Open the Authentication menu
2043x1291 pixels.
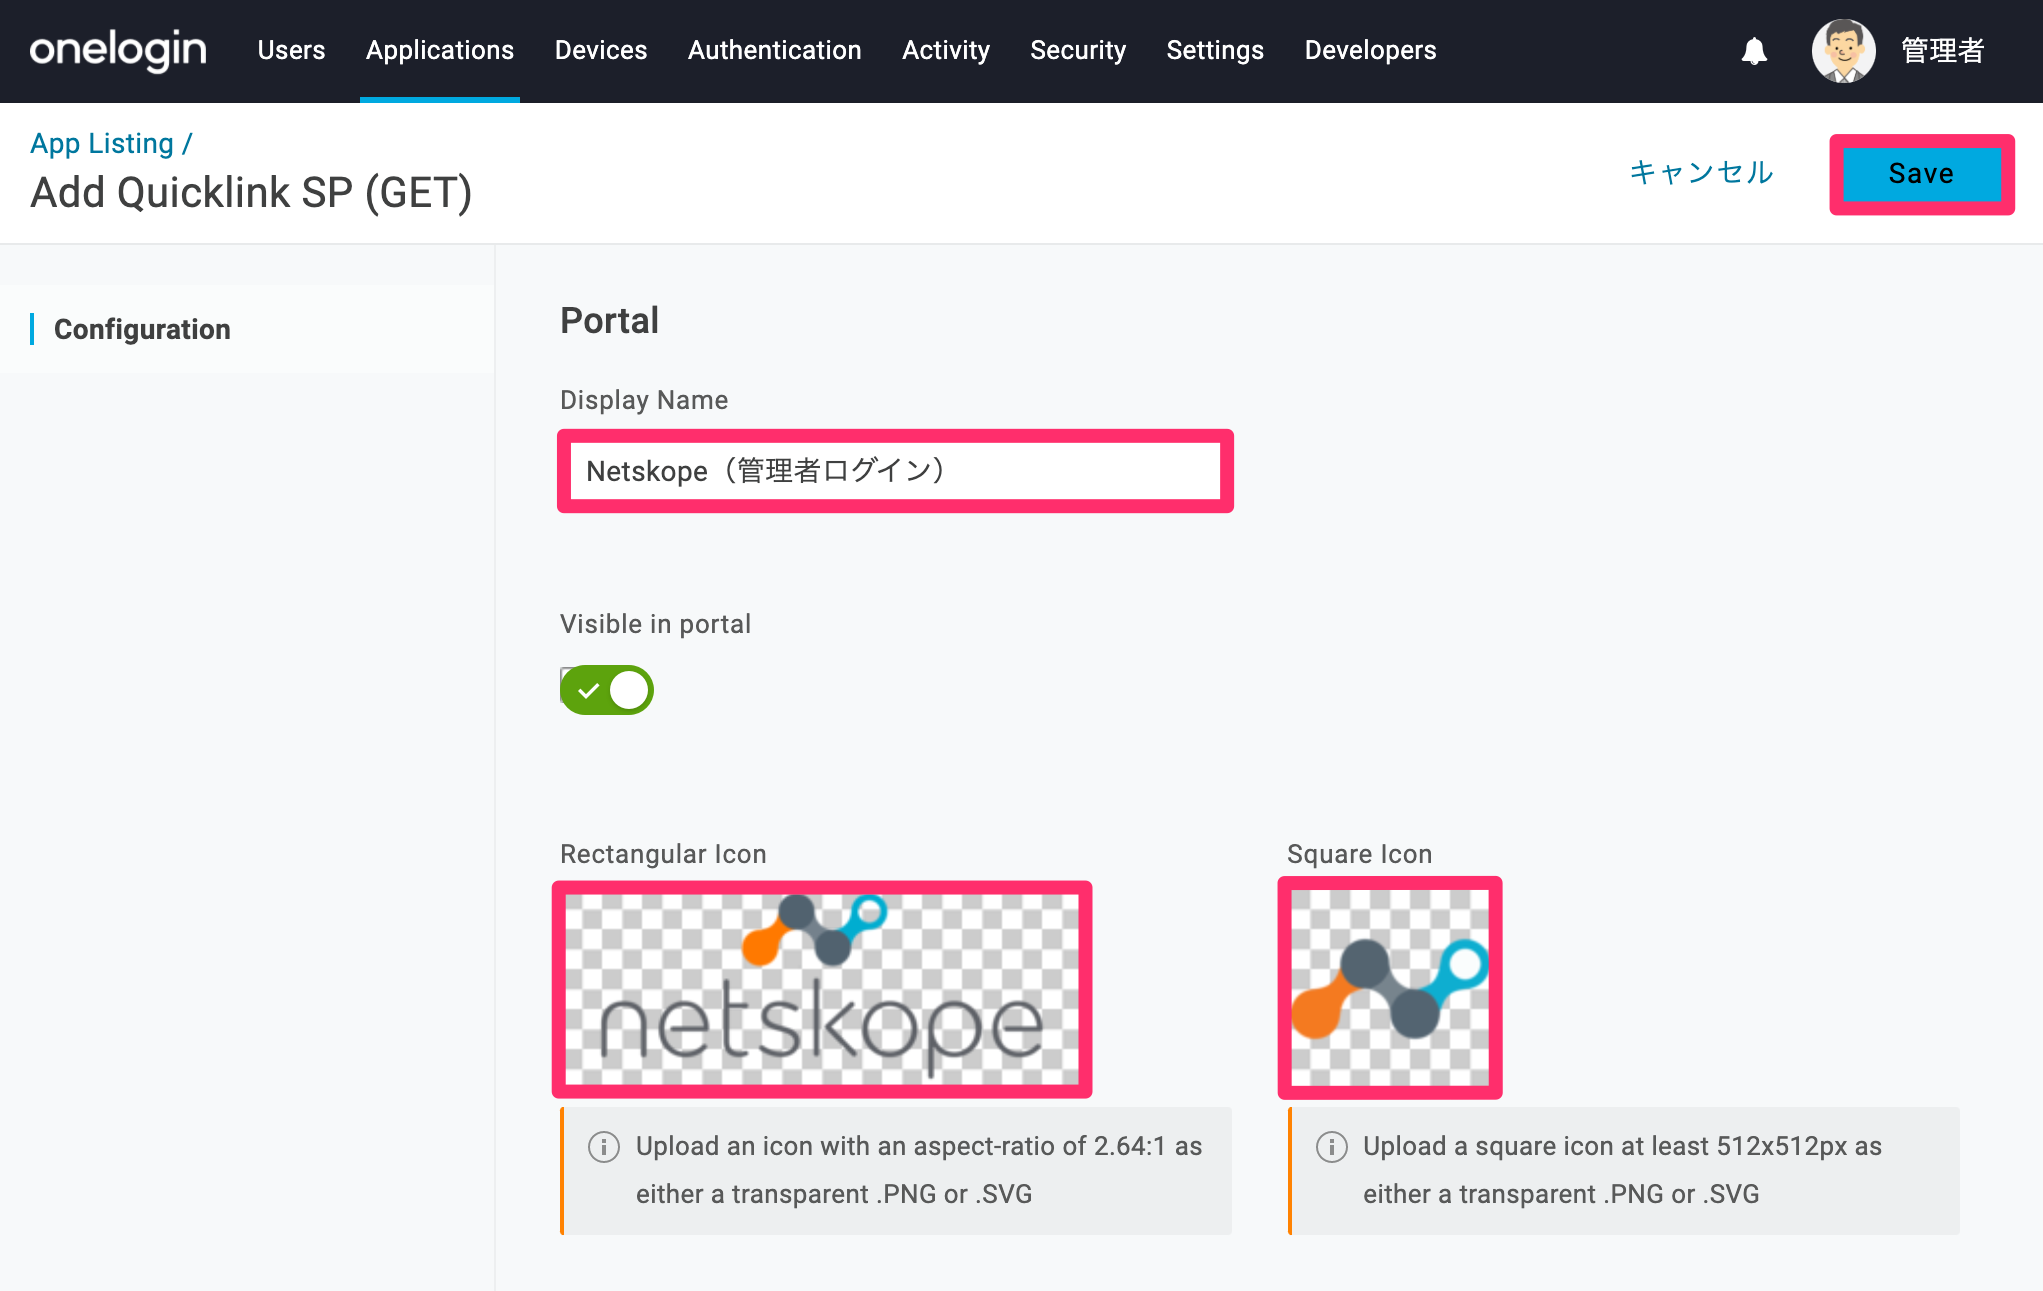click(x=774, y=50)
